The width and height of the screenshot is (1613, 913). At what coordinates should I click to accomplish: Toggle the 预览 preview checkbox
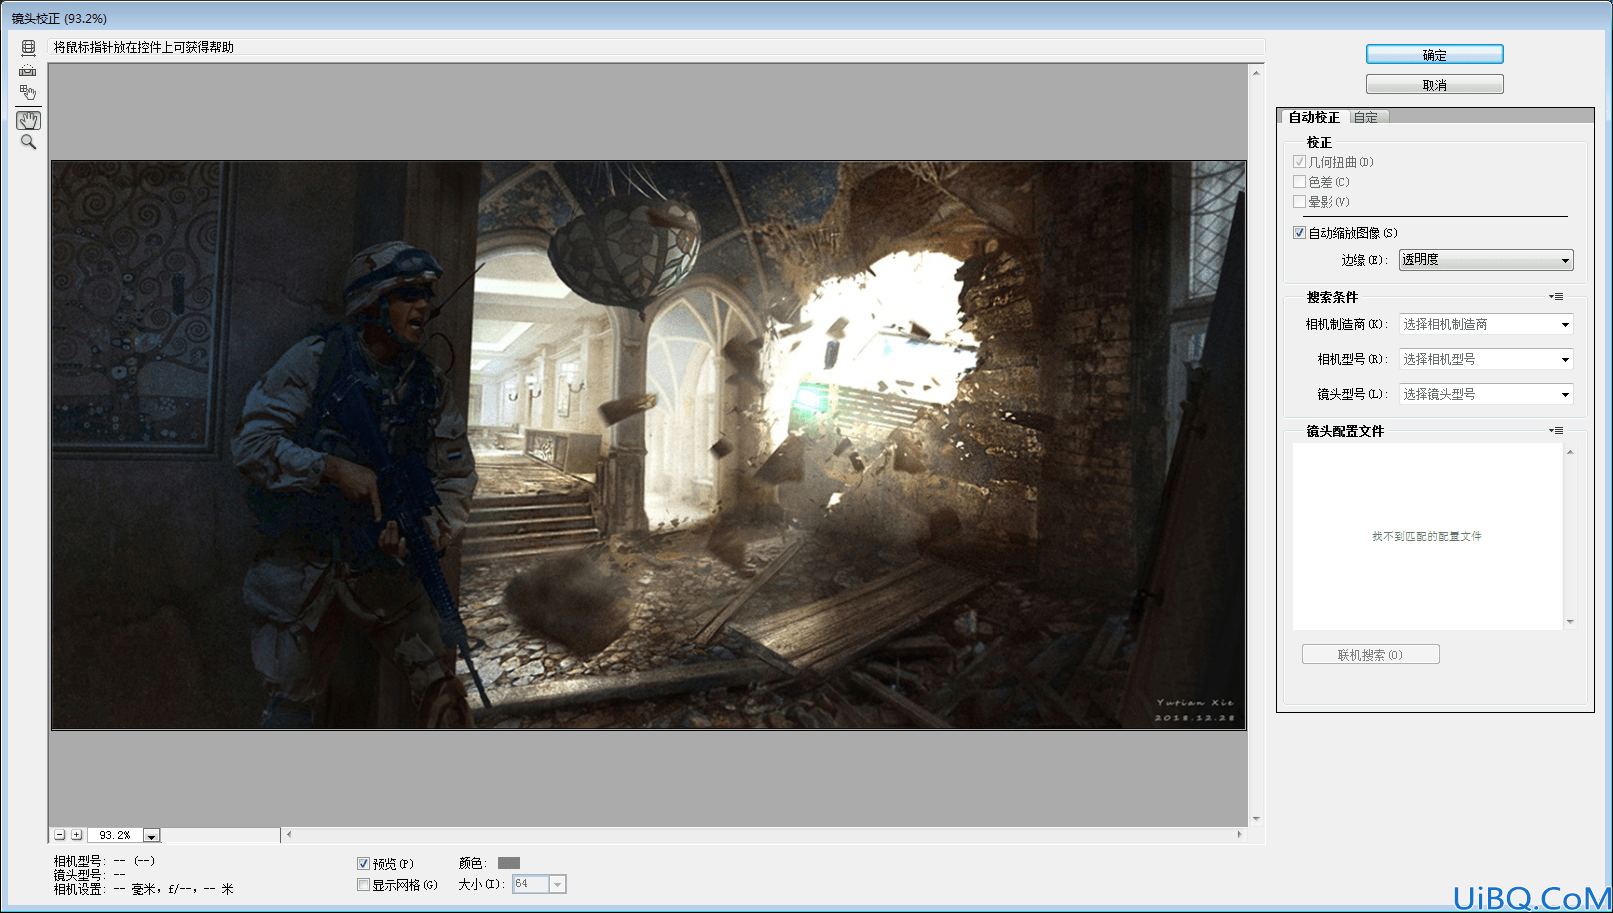coord(364,864)
